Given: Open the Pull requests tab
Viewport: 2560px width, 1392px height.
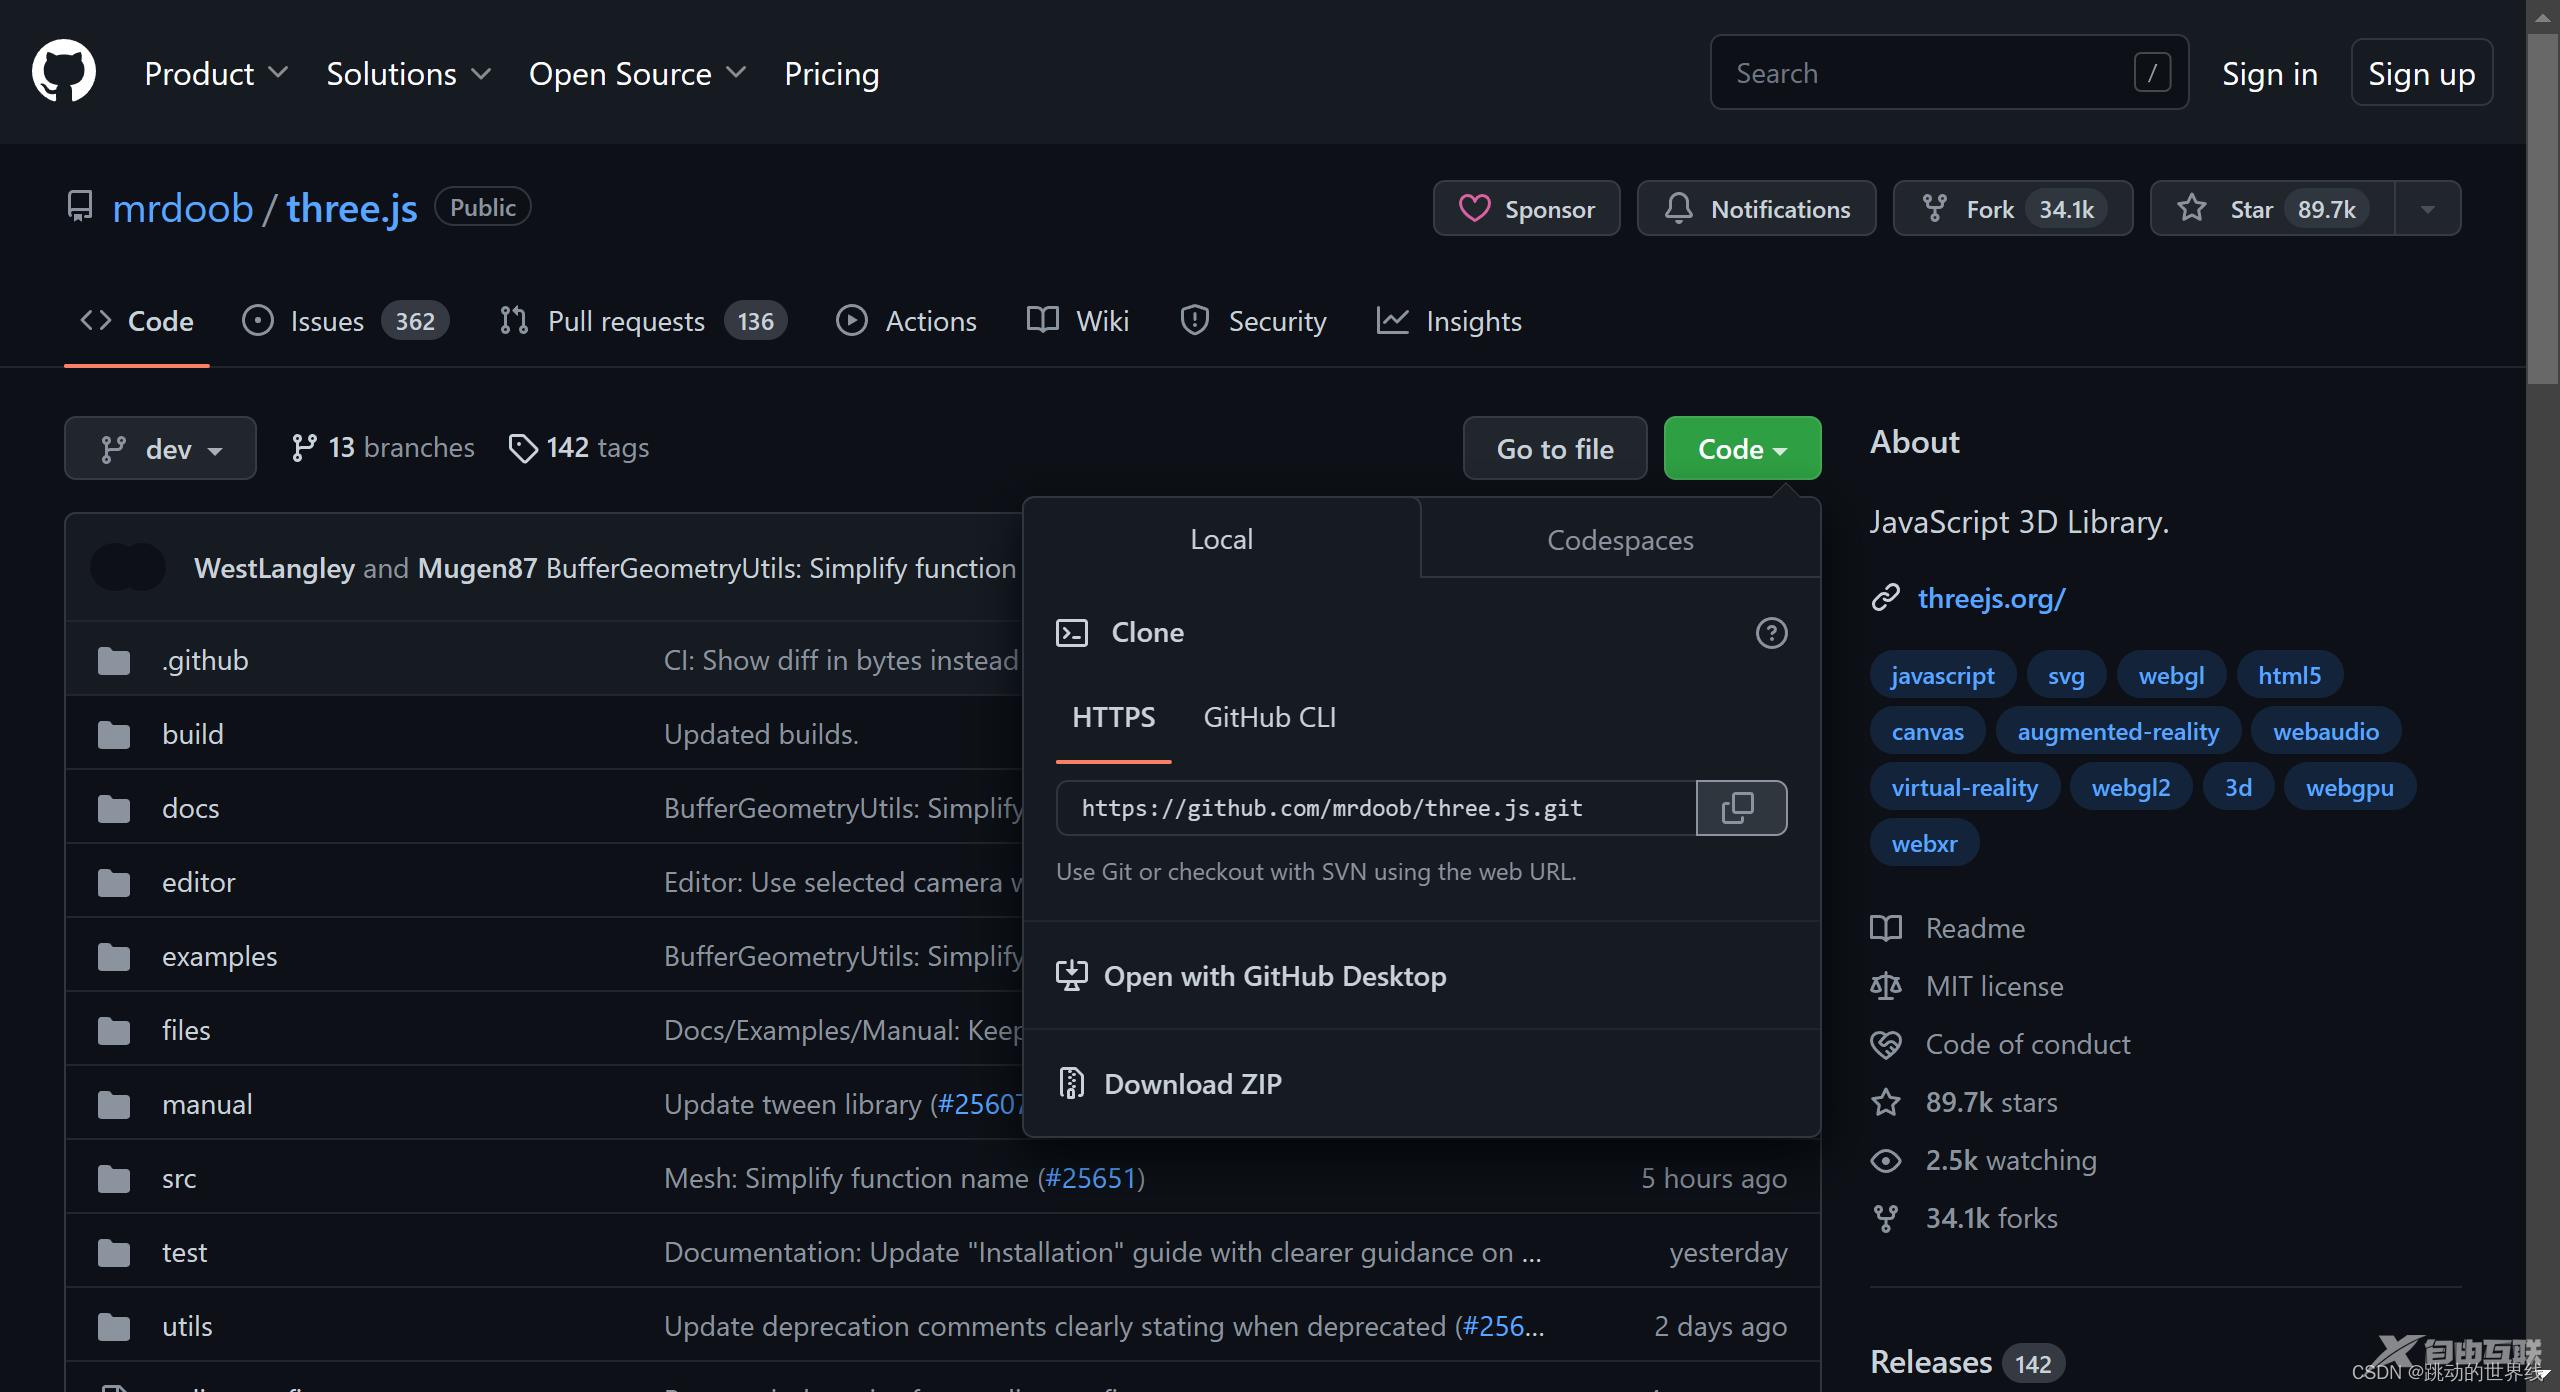Looking at the screenshot, I should pyautogui.click(x=643, y=321).
